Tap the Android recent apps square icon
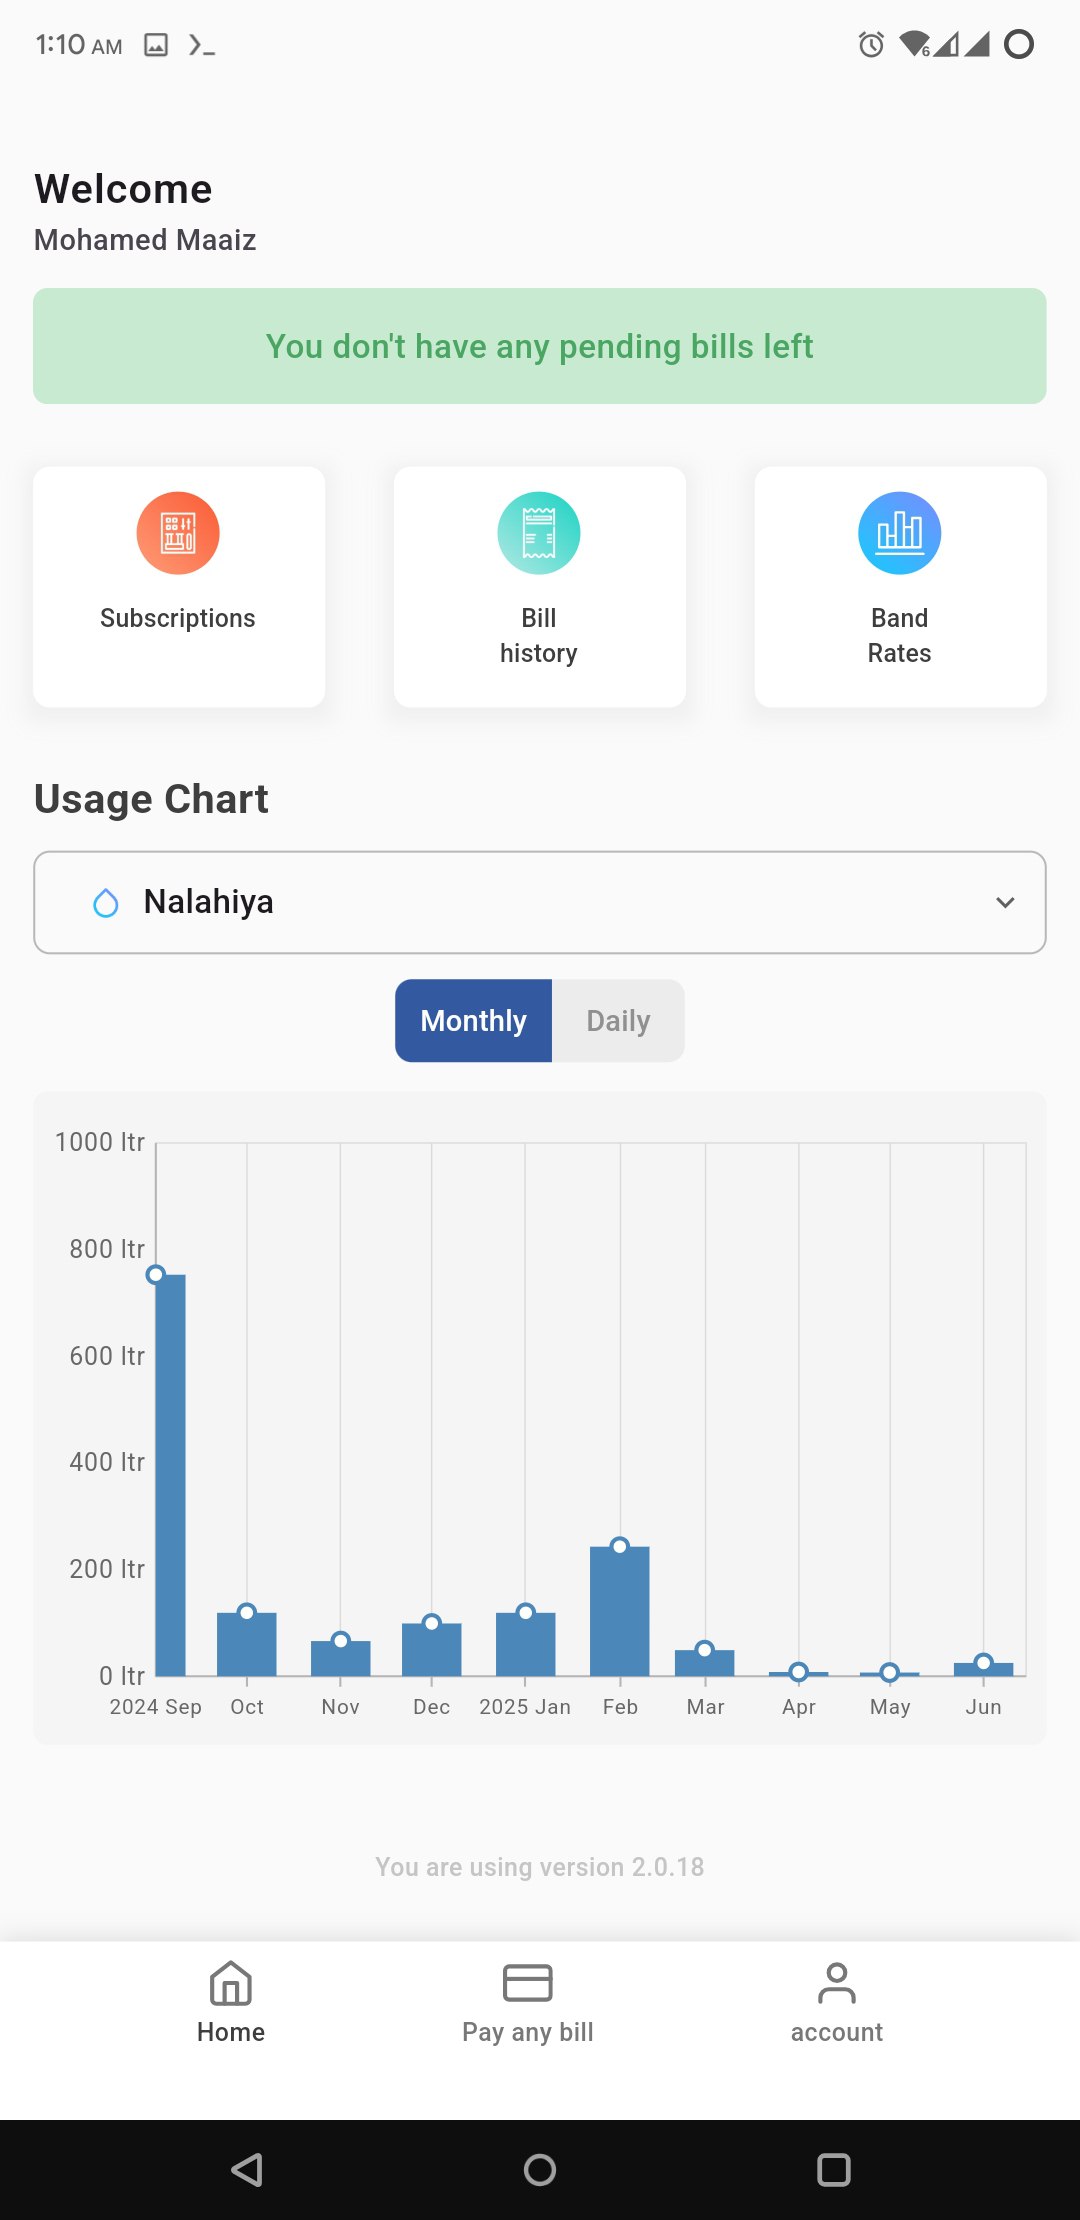The height and width of the screenshot is (2220, 1080). click(x=833, y=2170)
